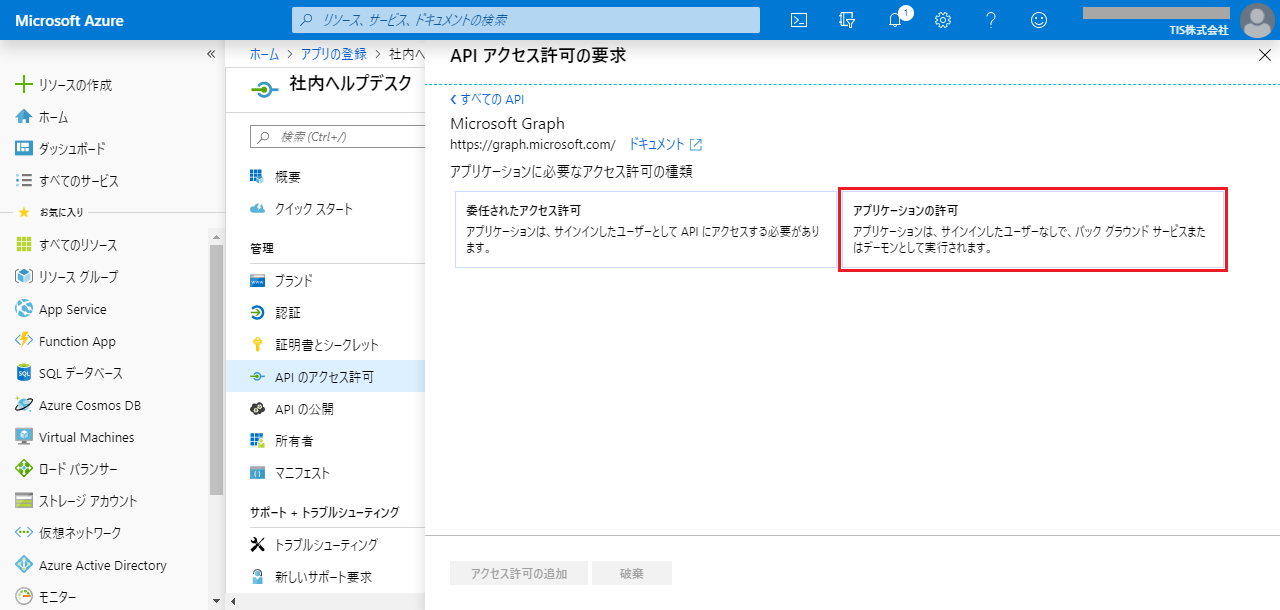Image resolution: width=1280 pixels, height=610 pixels.
Task: Click the ホーム breadcrumb link
Action: tap(264, 54)
